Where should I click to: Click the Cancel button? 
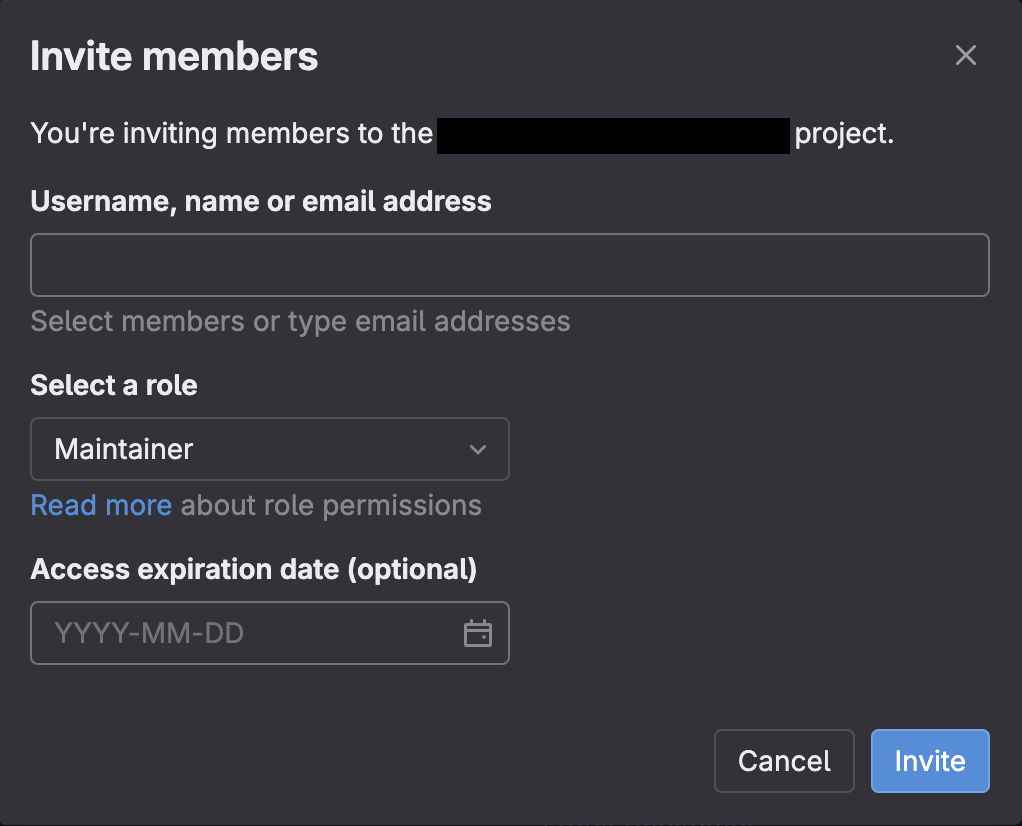click(x=784, y=761)
